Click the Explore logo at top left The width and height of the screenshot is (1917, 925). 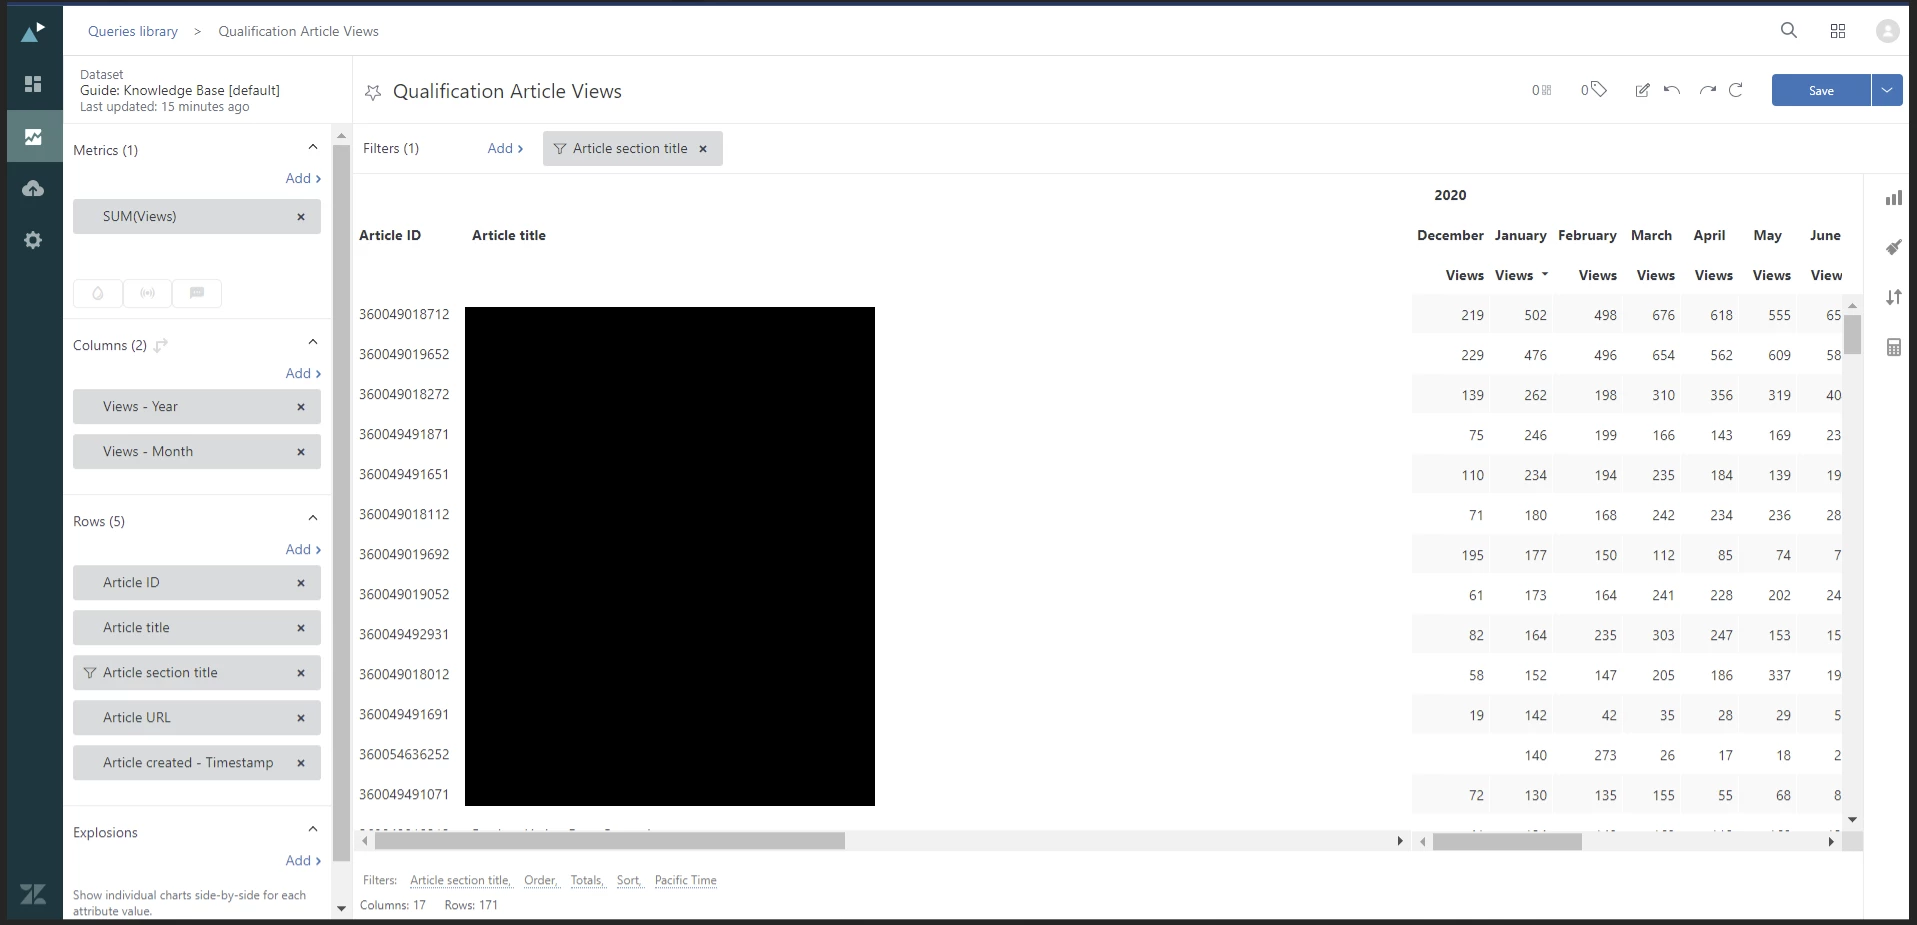tap(33, 32)
